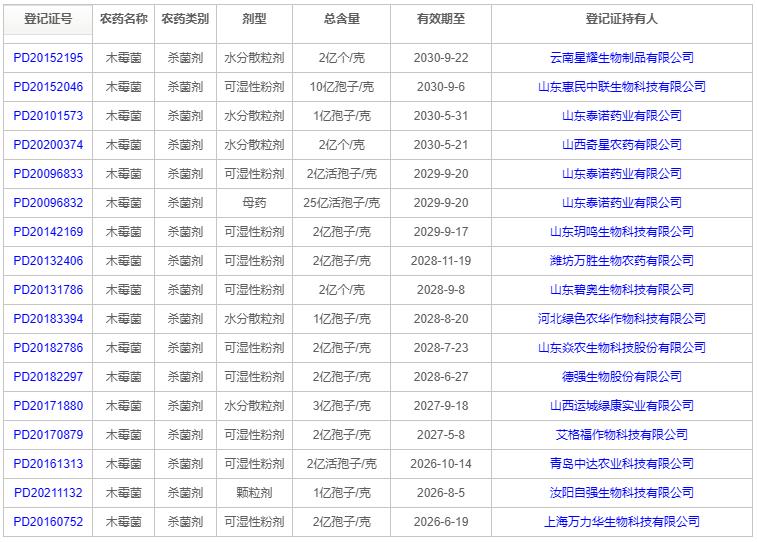Open 山东焱农生物科技股份有限公司 holder link

(622, 347)
